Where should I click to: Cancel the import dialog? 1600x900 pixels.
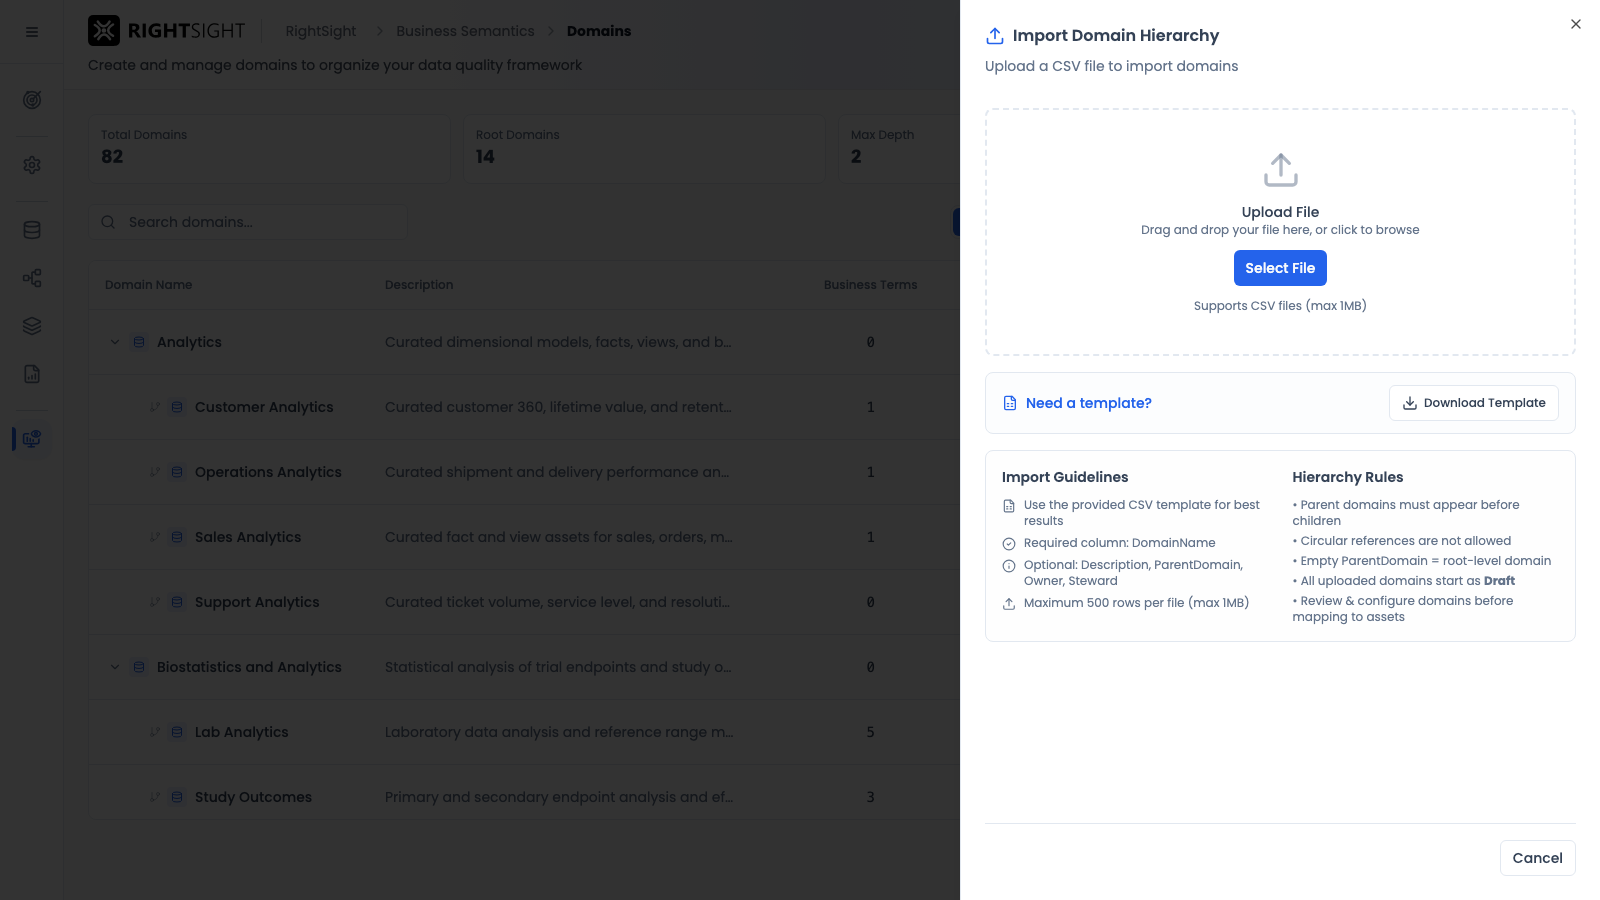click(1537, 858)
